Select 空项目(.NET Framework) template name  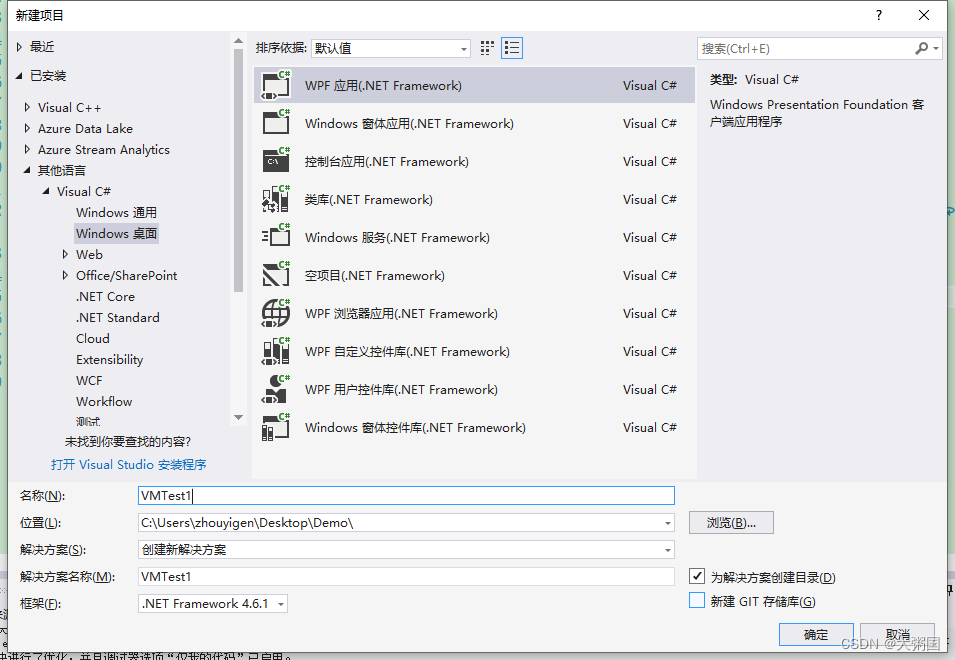375,276
